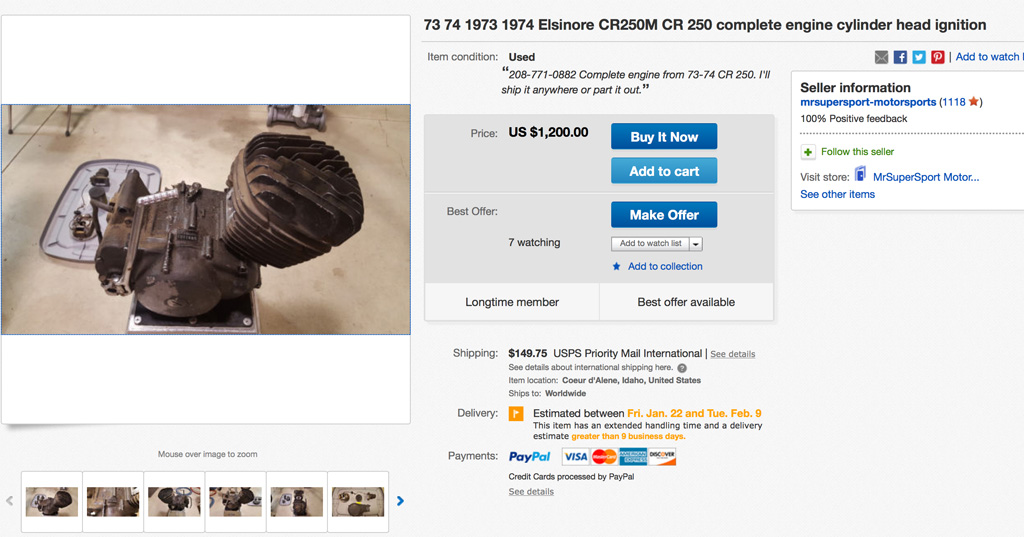Click the Make Offer button
Screen dimensions: 1024x537
coord(664,215)
